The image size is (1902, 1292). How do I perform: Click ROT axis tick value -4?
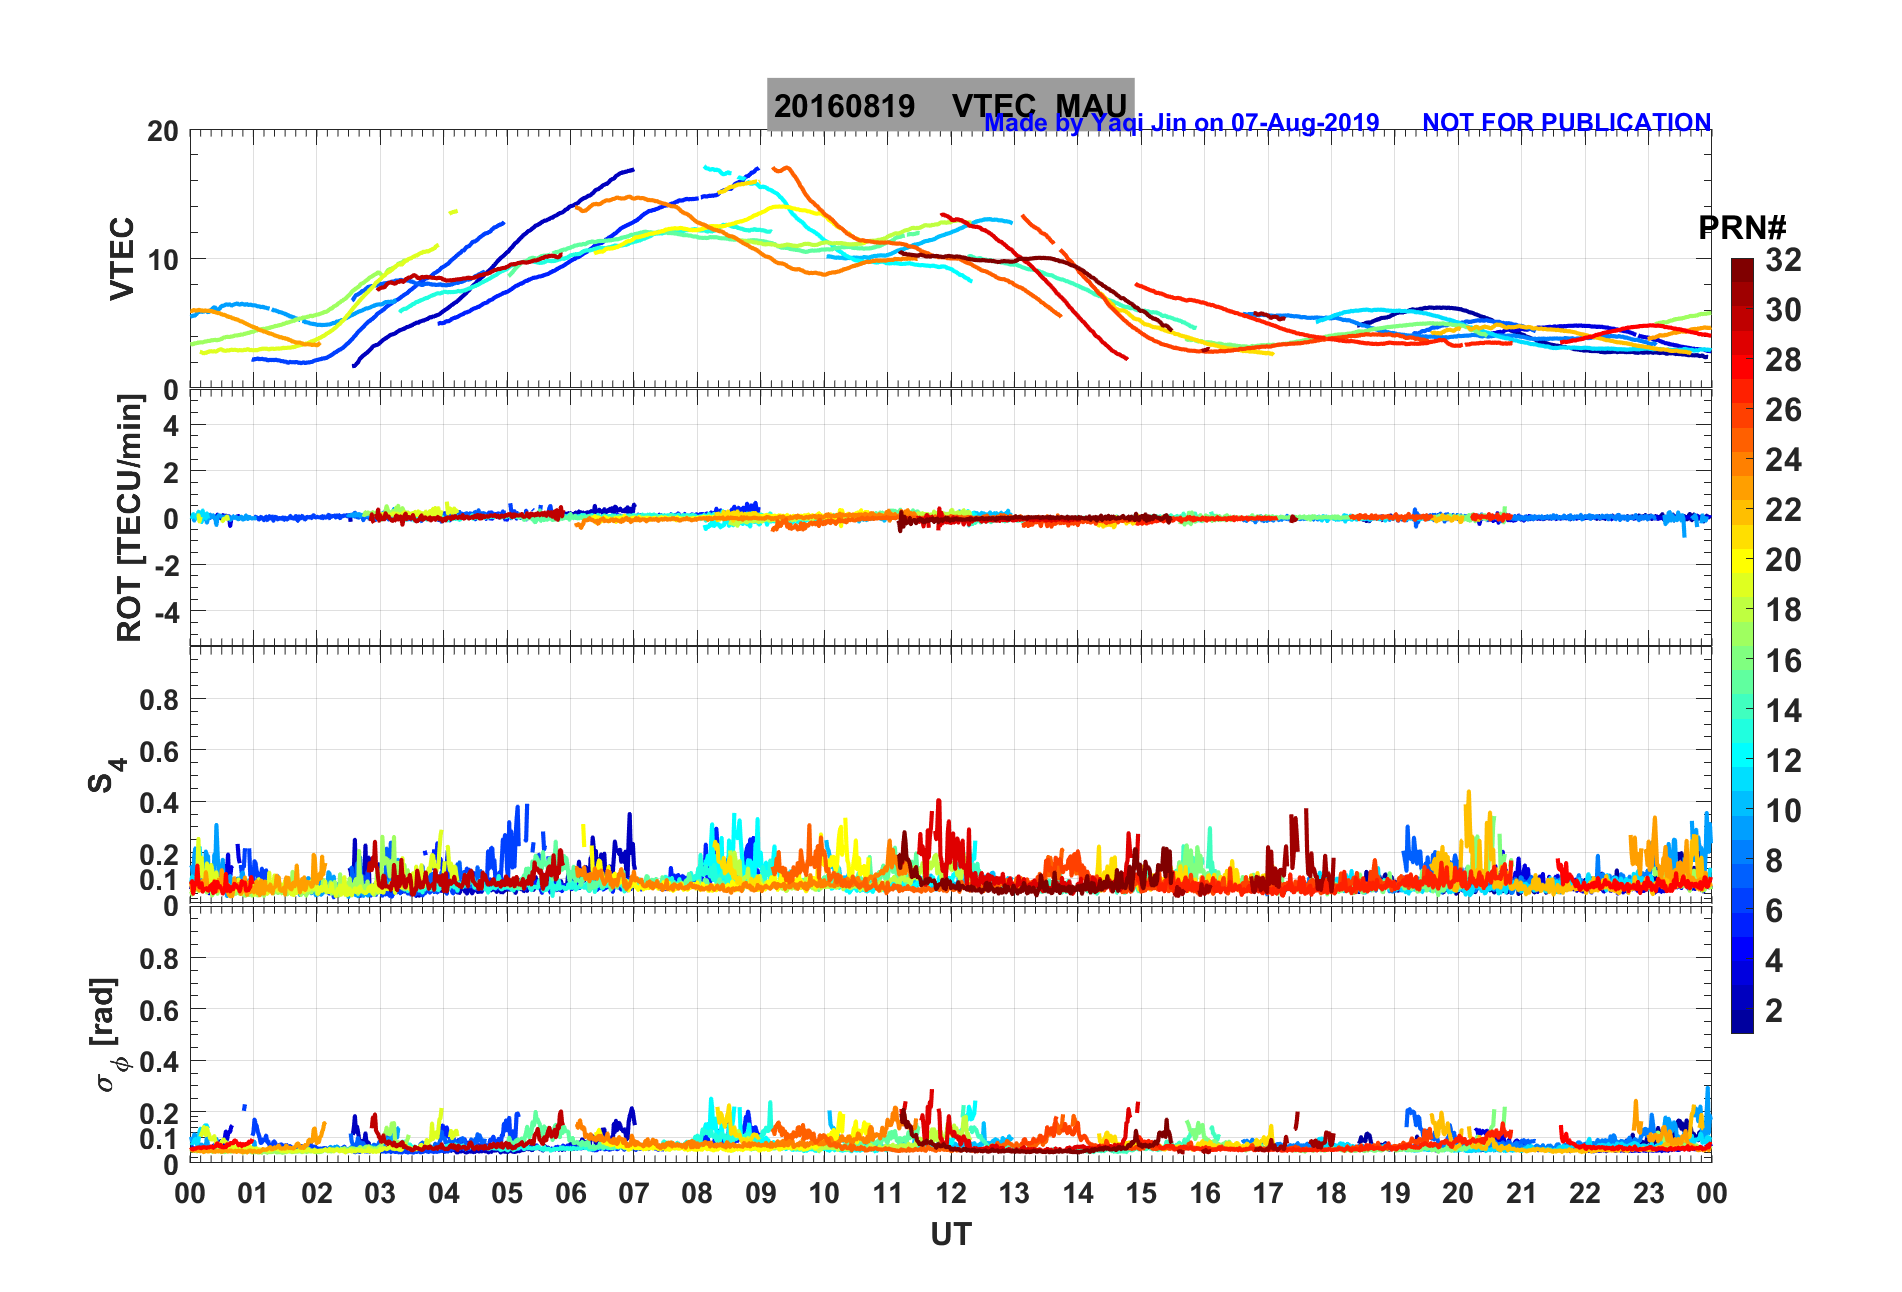coord(165,611)
